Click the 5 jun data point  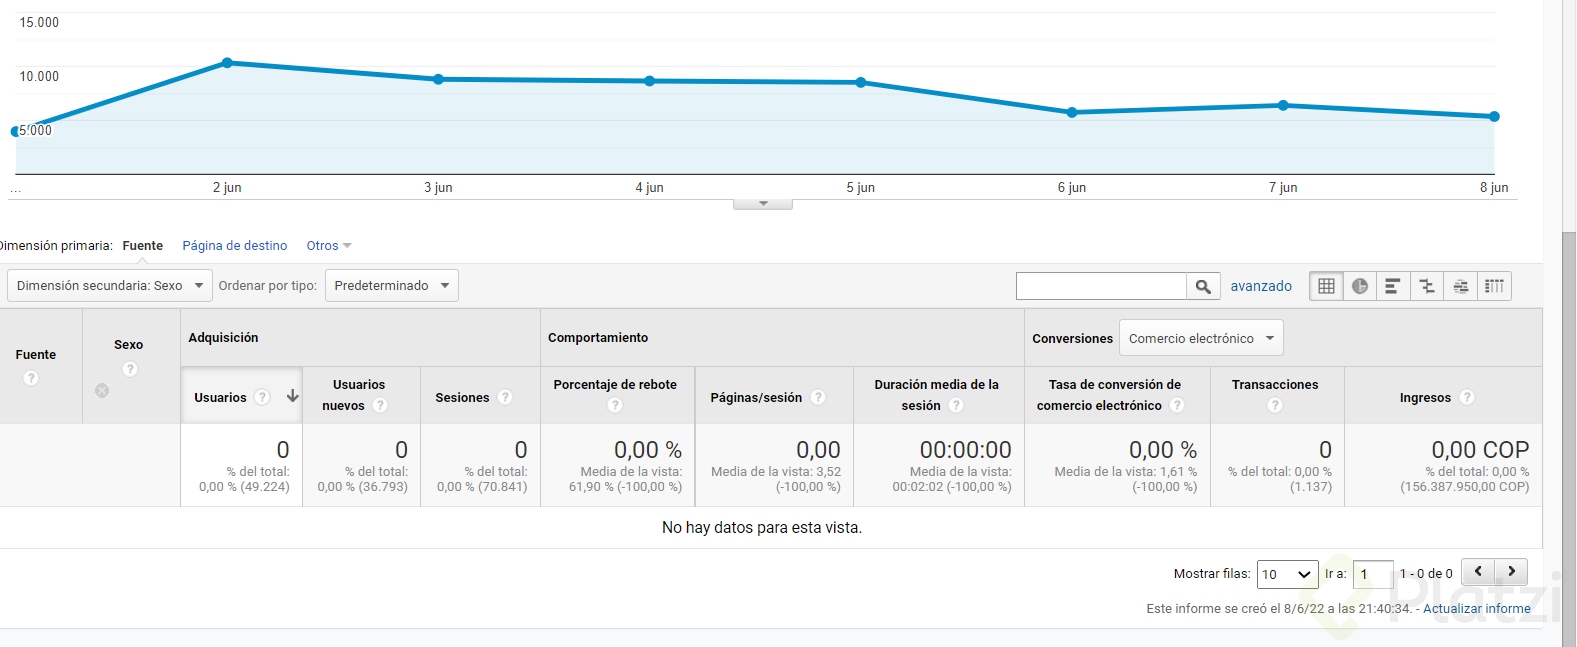(x=861, y=83)
